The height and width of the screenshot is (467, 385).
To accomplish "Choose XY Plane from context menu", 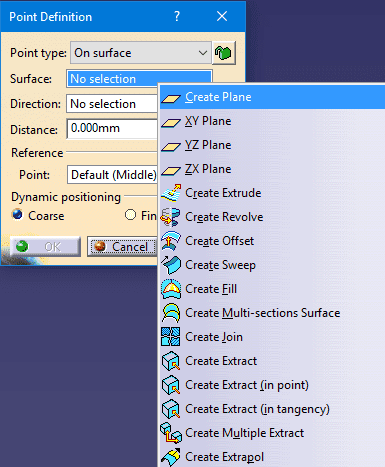I will pyautogui.click(x=272, y=121).
